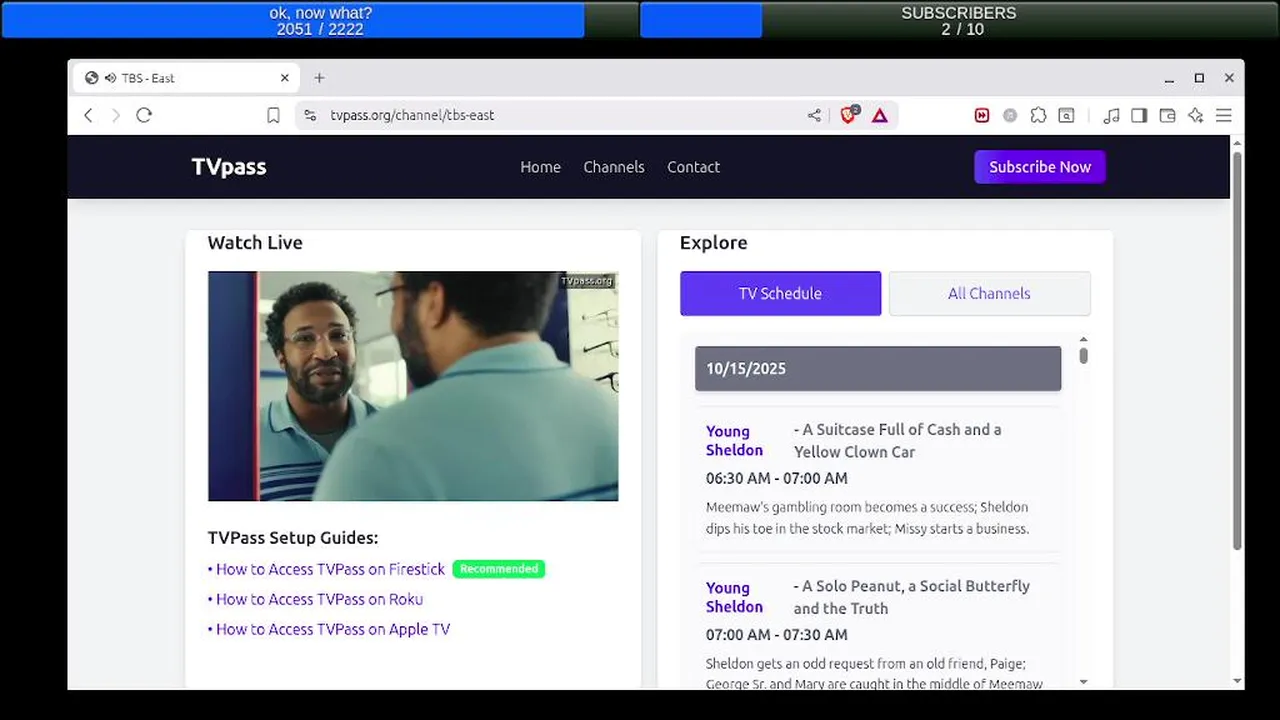Click the share icon in address bar
Image resolution: width=1280 pixels, height=720 pixels.
(814, 116)
